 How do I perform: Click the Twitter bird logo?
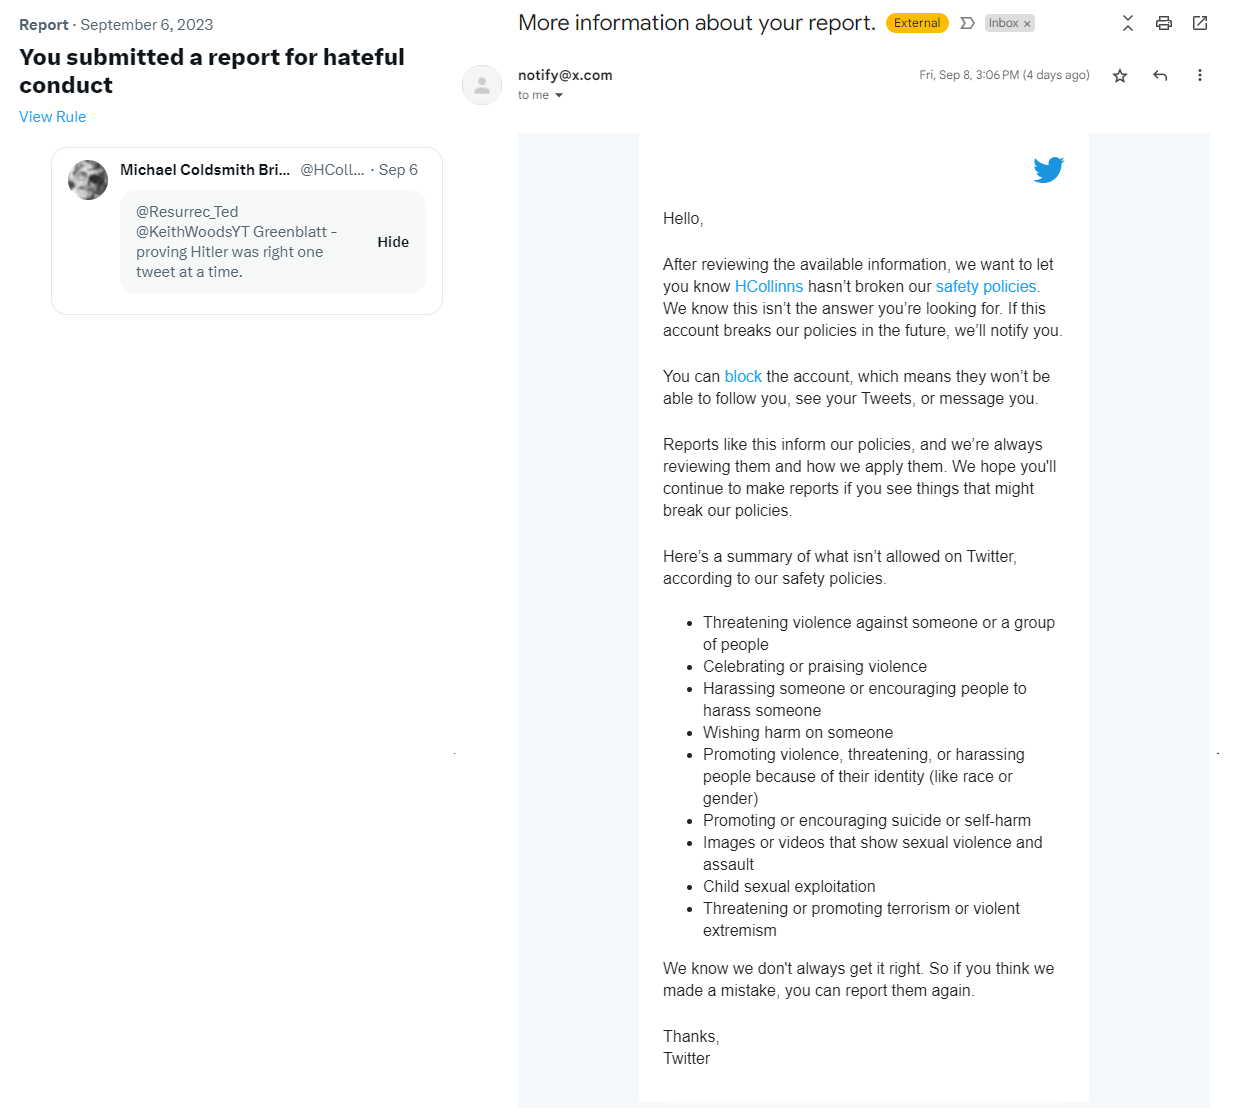1048,170
